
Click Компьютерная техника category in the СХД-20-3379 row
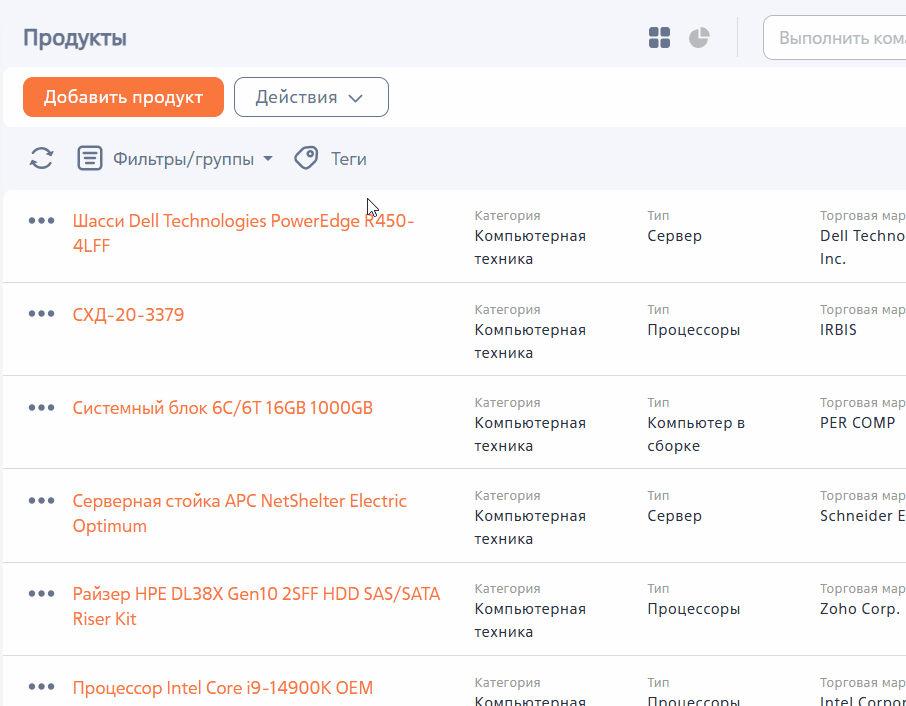pyautogui.click(x=530, y=341)
